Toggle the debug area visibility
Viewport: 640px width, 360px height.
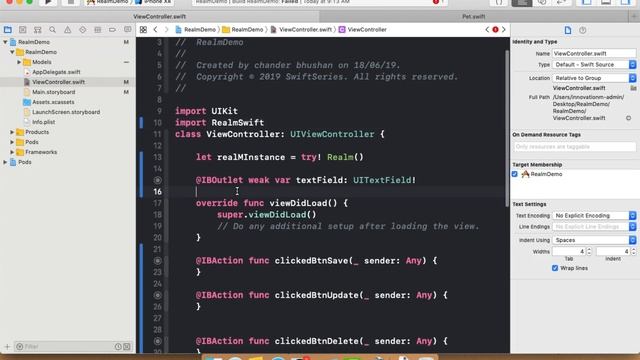click(606, 2)
